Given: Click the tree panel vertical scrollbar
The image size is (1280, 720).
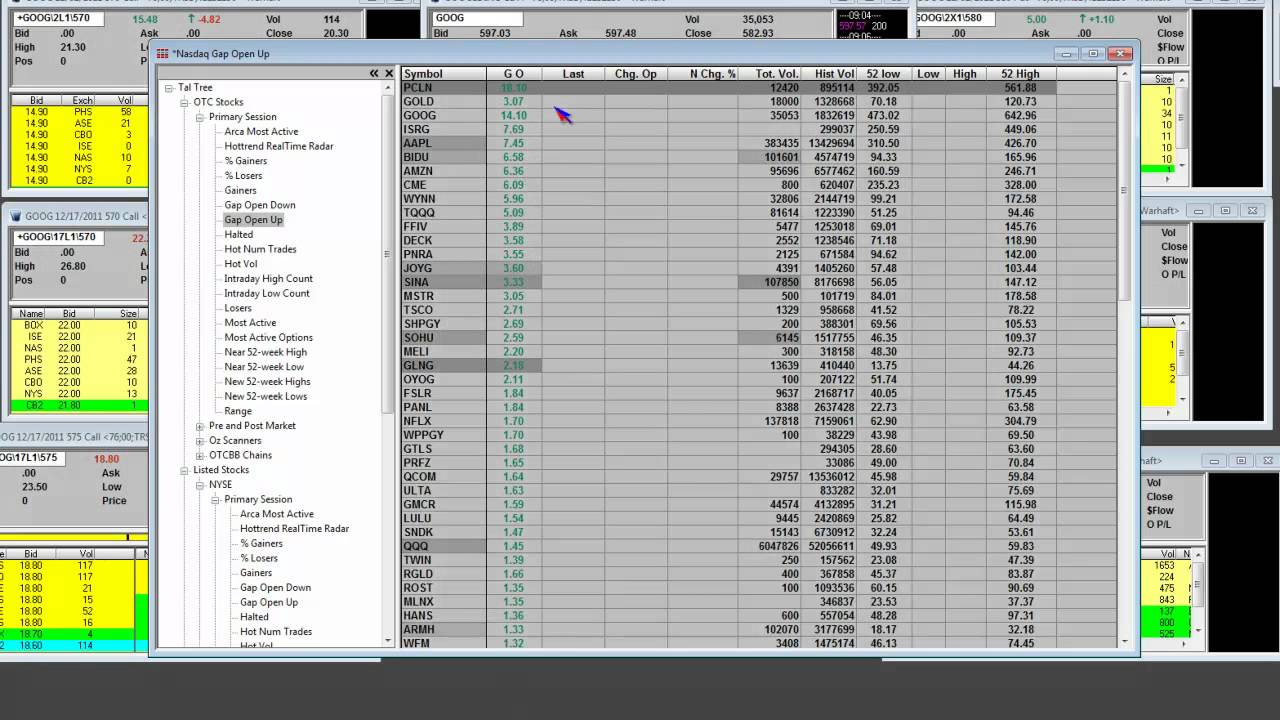Looking at the screenshot, I should click(x=389, y=254).
